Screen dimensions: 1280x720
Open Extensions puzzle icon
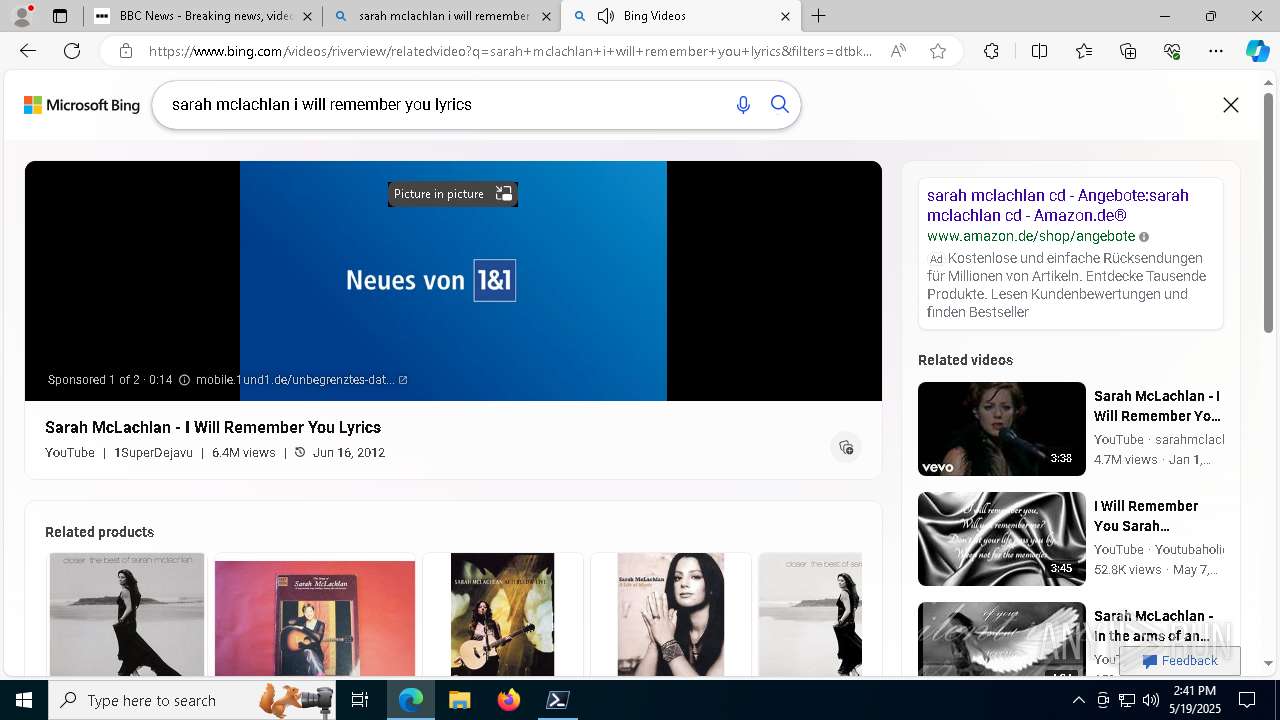(x=991, y=51)
